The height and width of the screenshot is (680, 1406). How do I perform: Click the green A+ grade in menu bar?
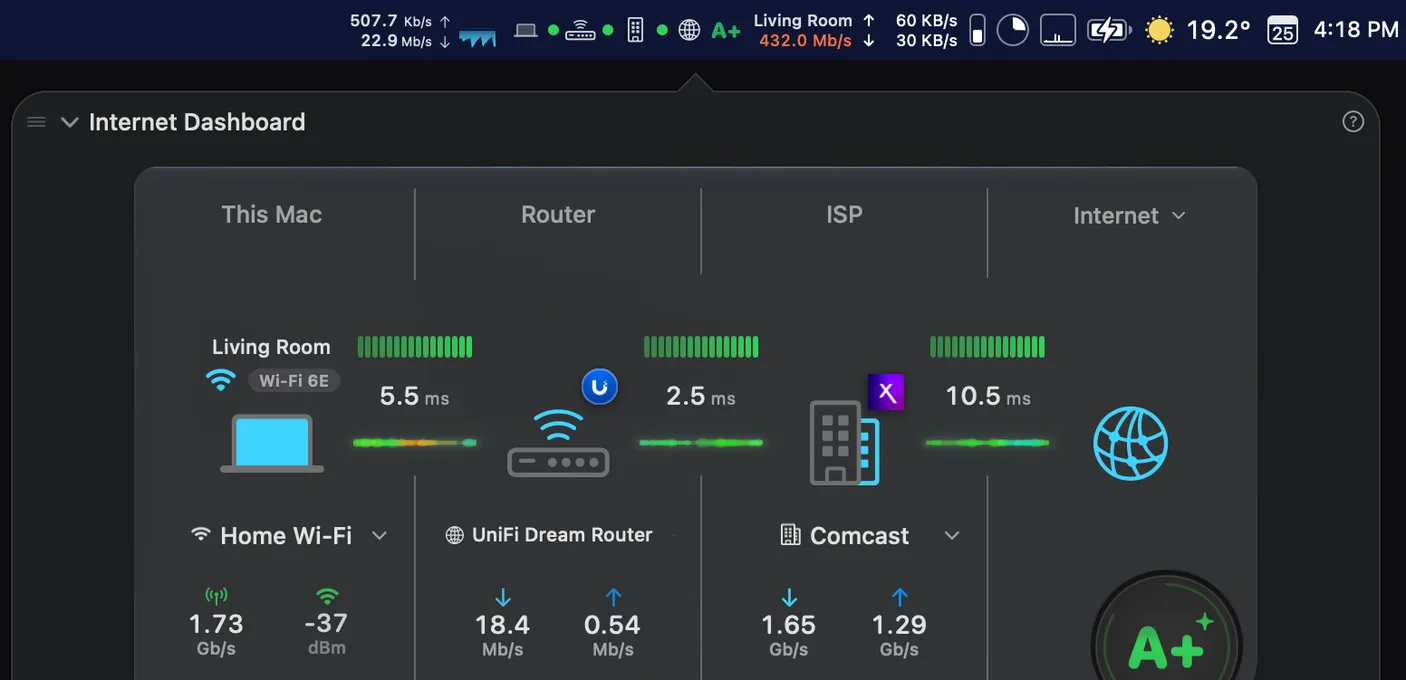[726, 30]
